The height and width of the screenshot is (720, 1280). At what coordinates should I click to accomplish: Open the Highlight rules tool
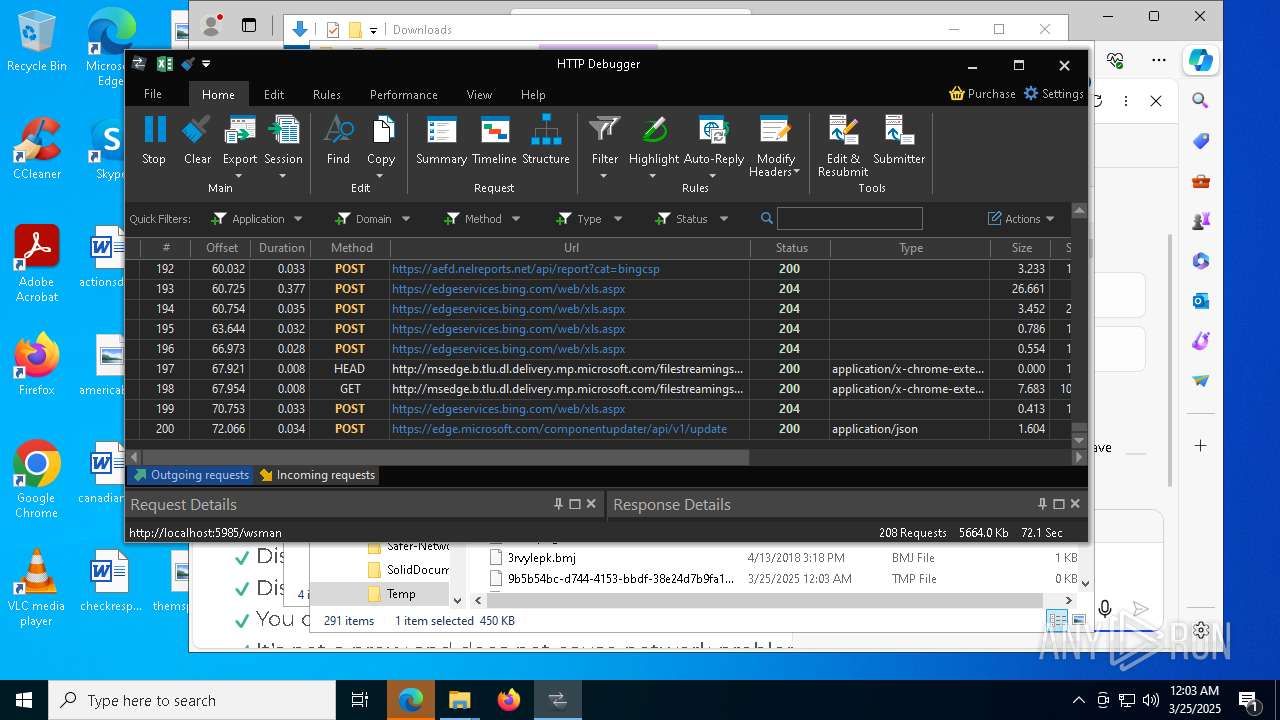[654, 146]
